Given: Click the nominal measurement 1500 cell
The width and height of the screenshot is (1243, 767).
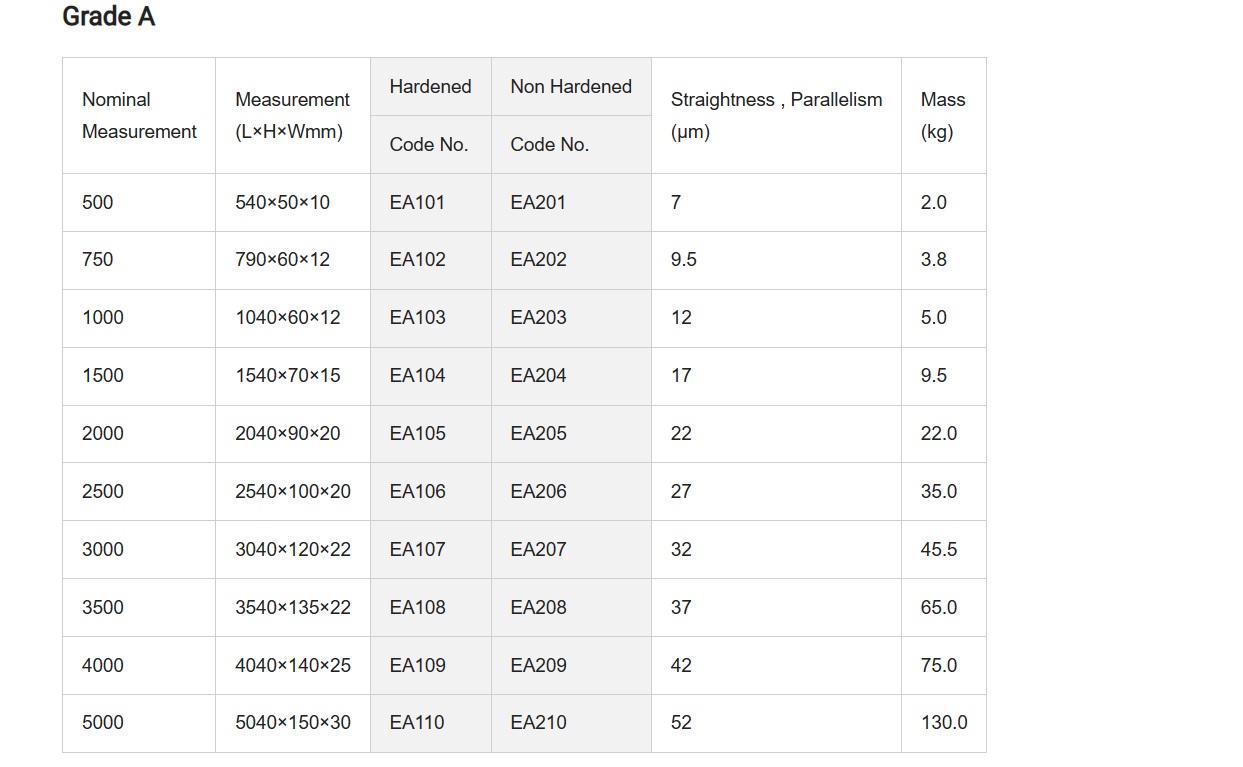Looking at the screenshot, I should point(103,376).
